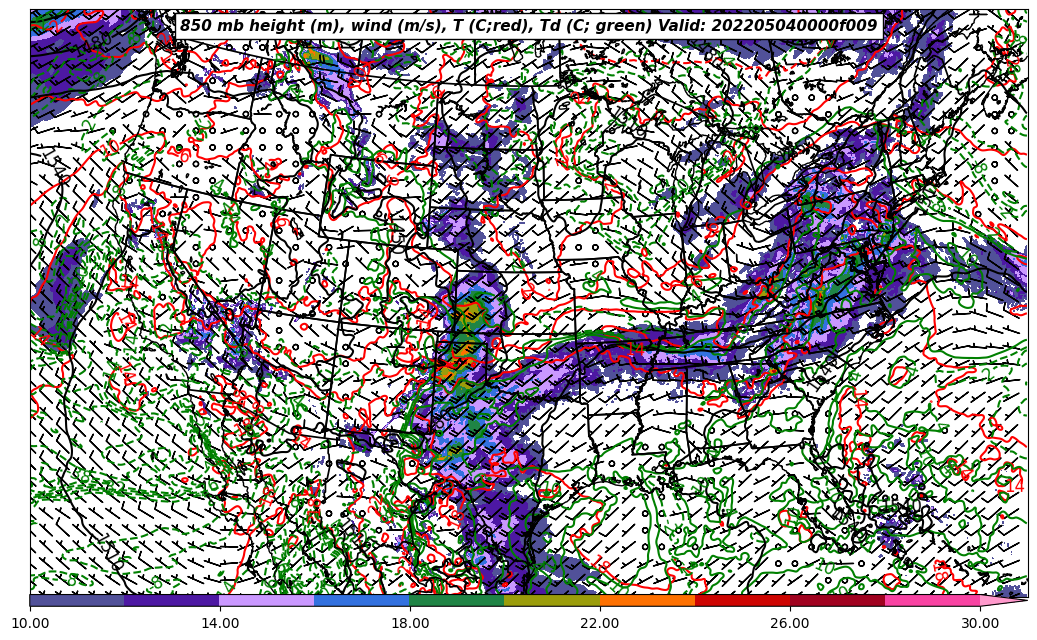Viewport: 1037px width, 640px height.
Task: Click the pink 28–30 colorbar segment
Action: pos(933,600)
